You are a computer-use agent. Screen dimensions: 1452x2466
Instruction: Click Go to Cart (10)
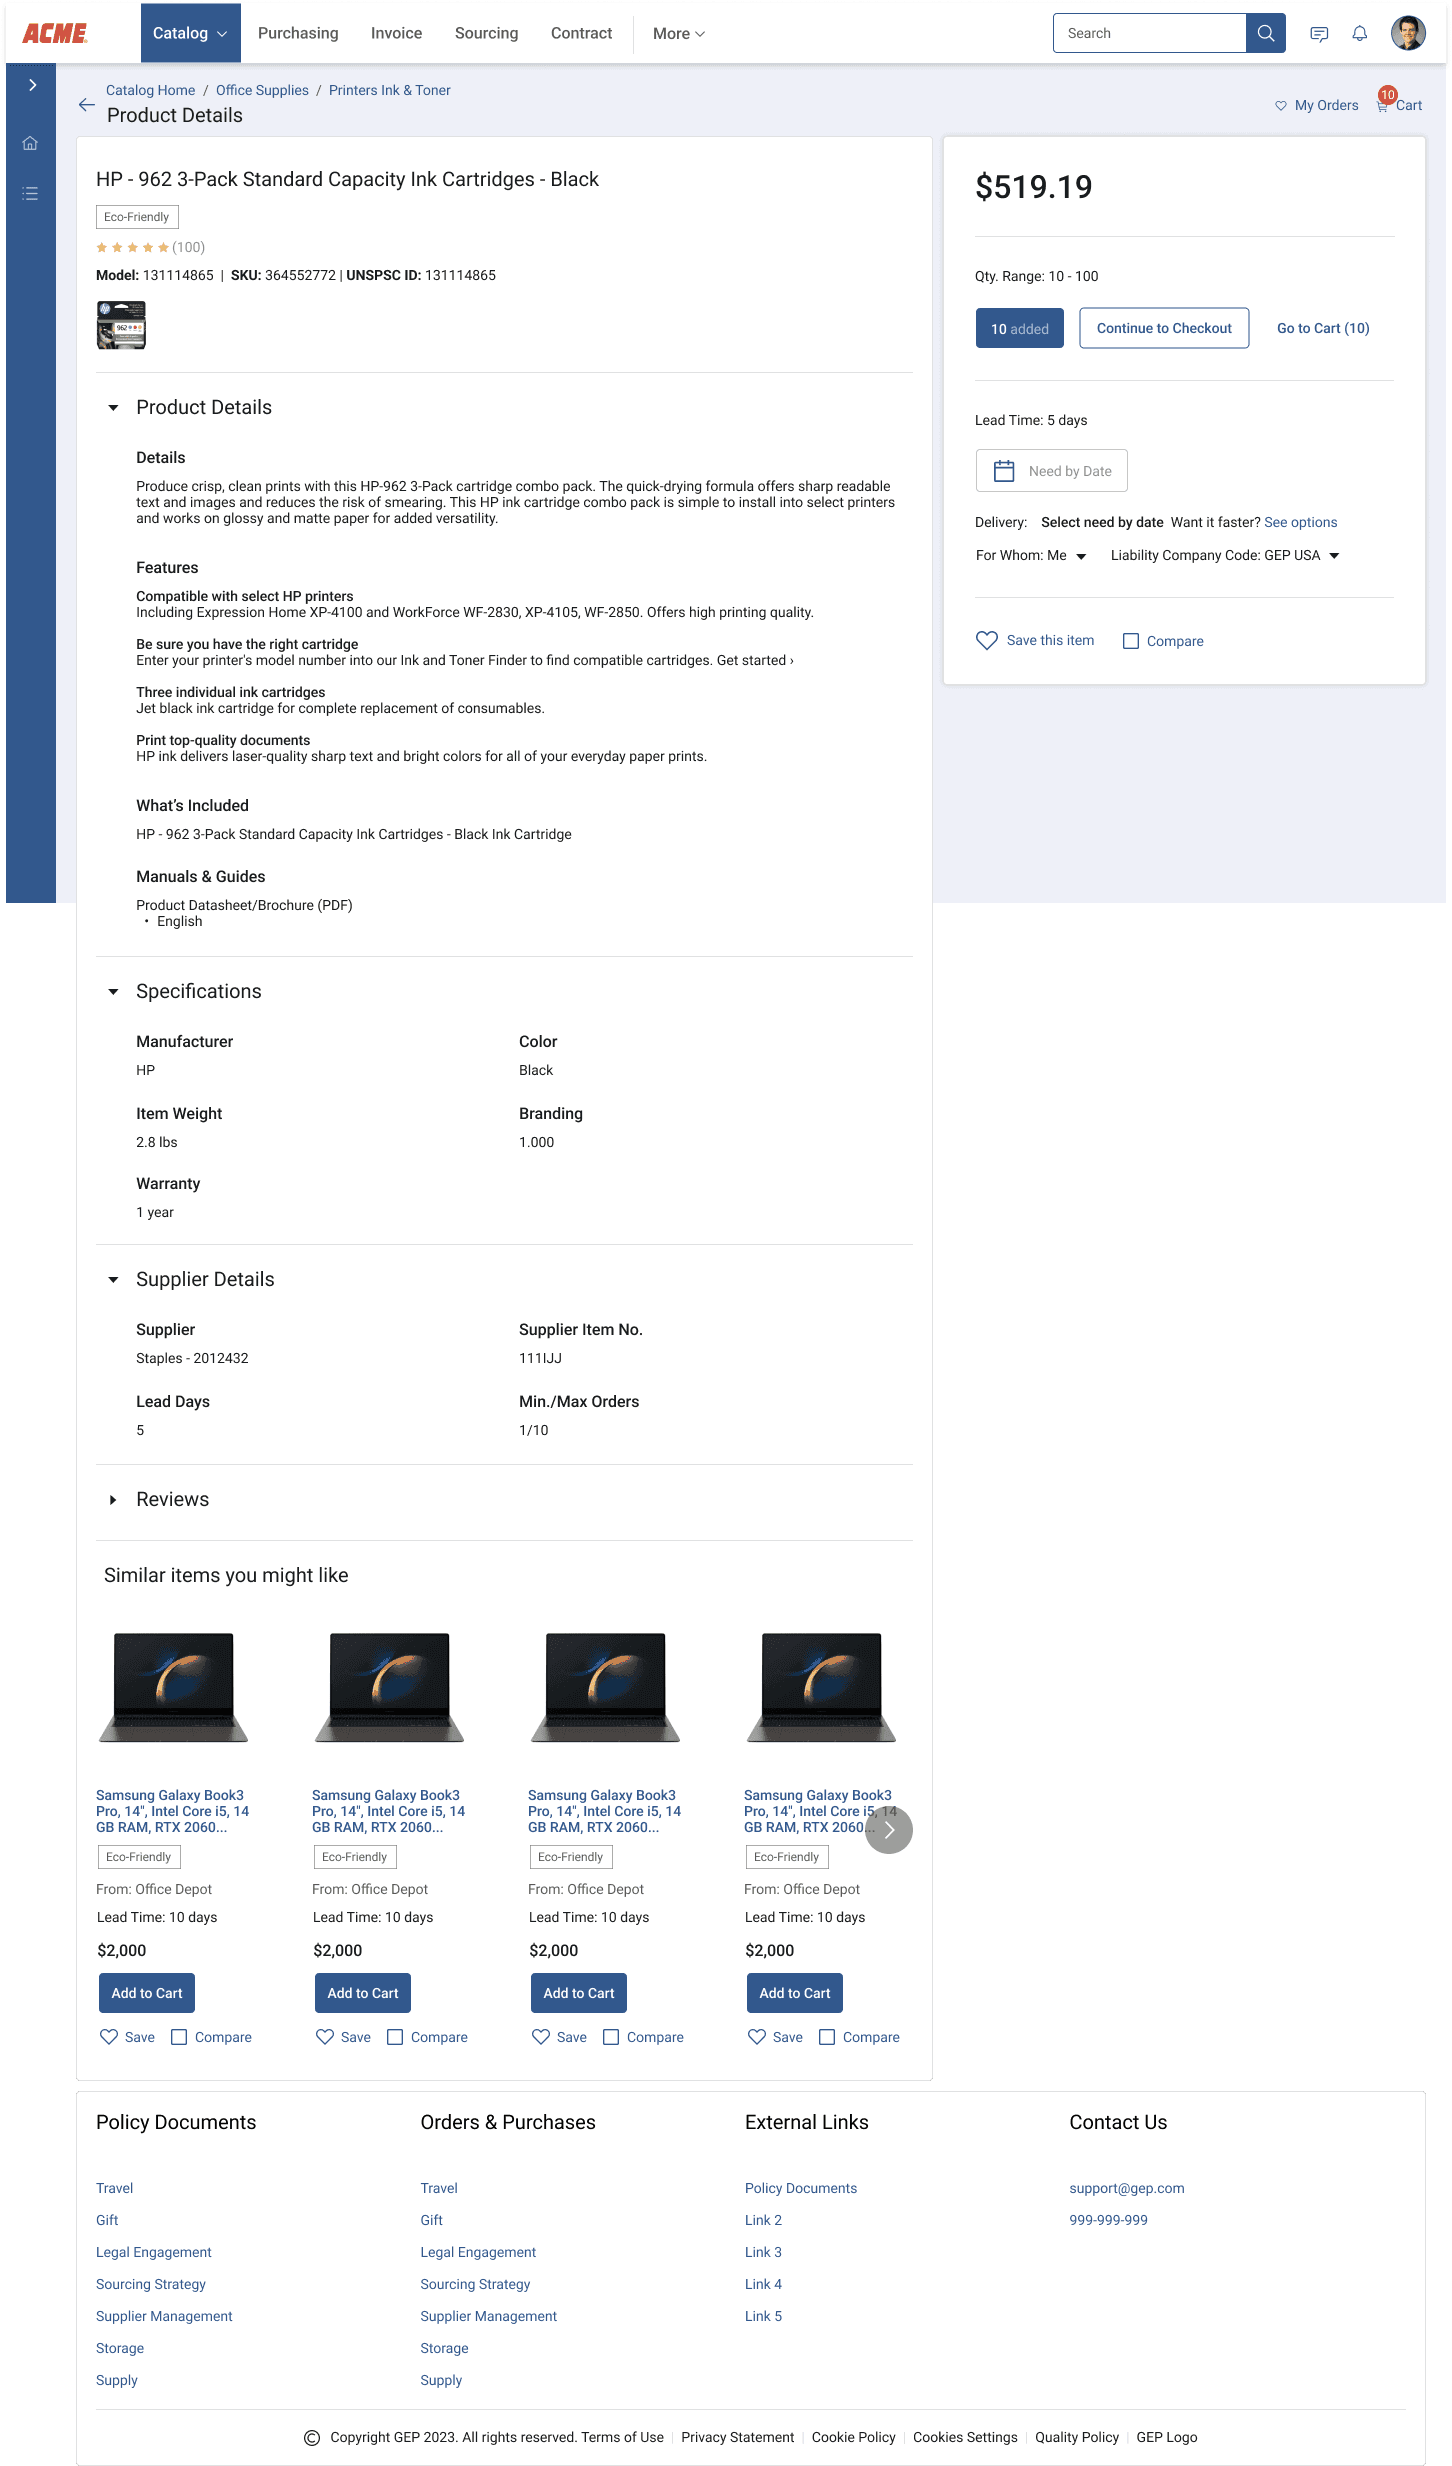tap(1323, 328)
